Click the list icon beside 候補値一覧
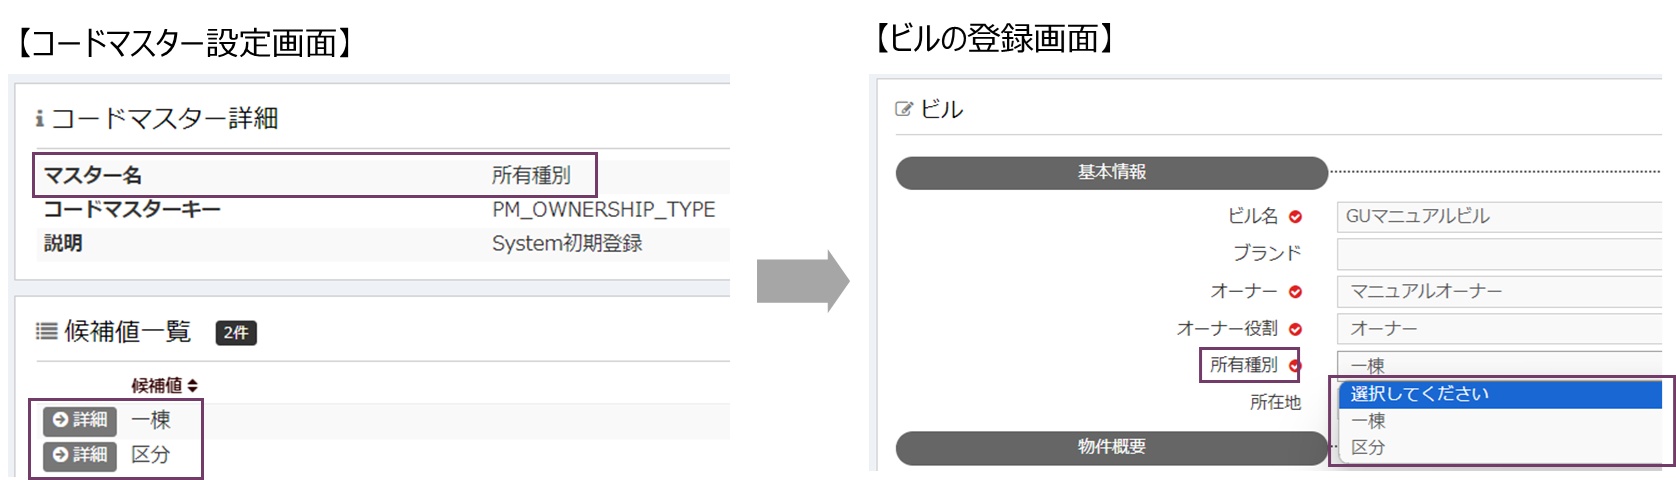 [46, 332]
